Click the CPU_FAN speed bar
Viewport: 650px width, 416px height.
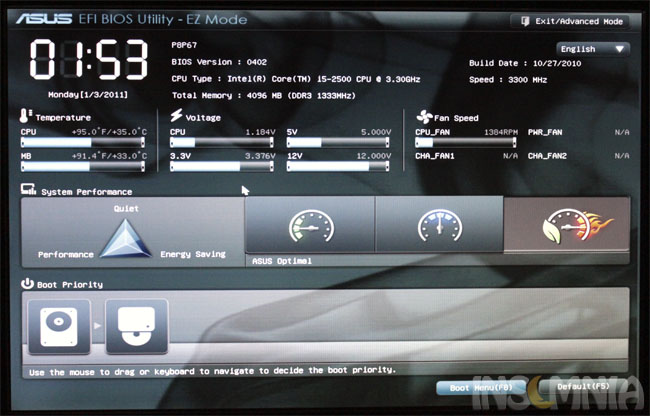pos(466,143)
